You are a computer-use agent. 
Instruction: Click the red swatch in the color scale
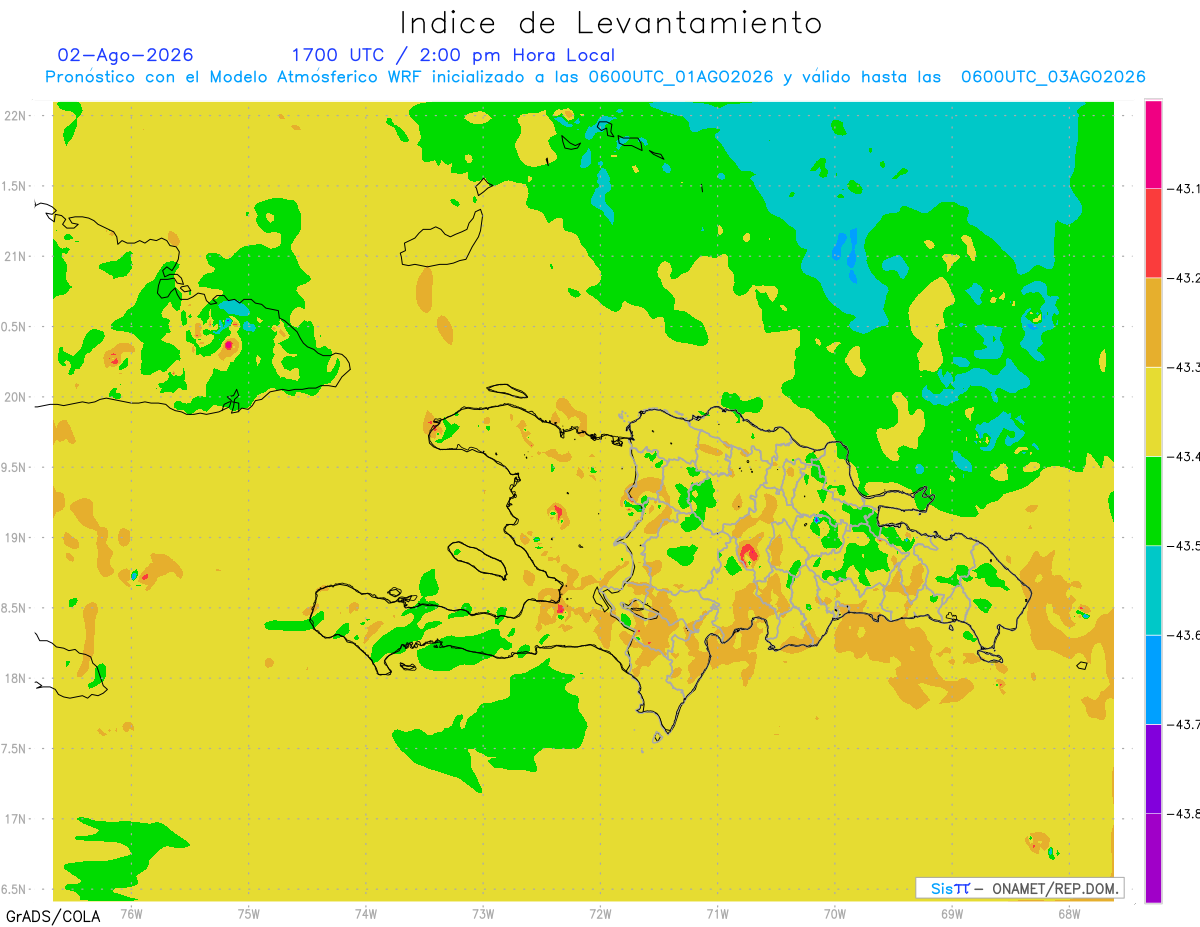1153,233
